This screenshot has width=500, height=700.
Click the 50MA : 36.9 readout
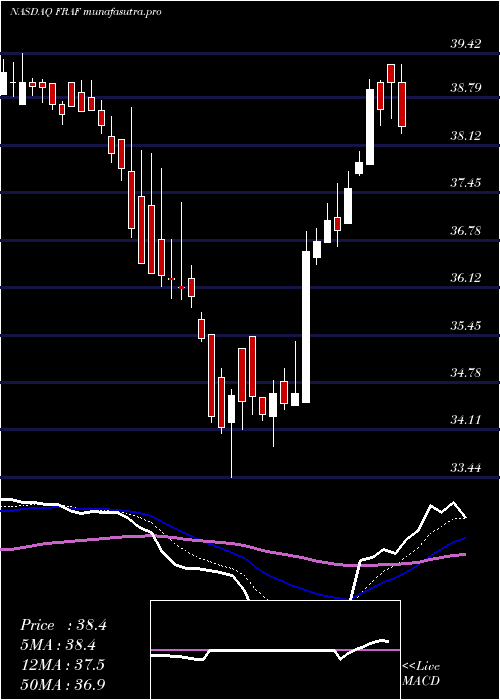(62, 684)
